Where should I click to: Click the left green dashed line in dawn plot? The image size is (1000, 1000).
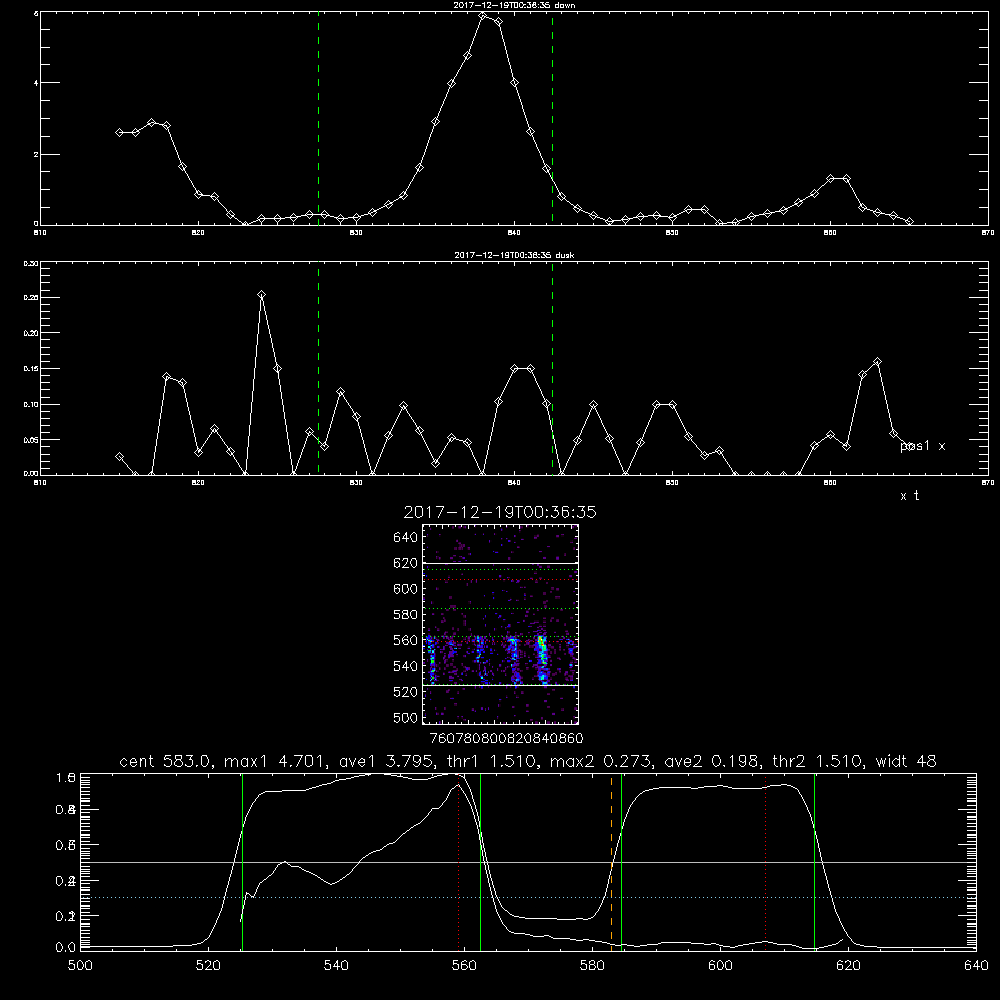[318, 118]
